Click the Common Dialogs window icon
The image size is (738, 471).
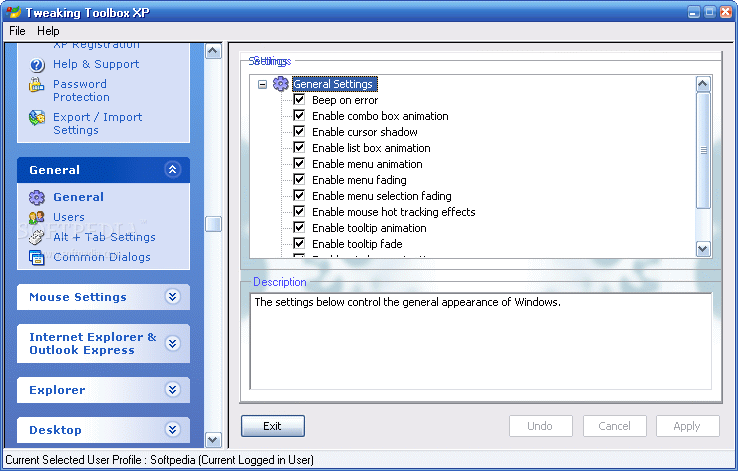[37, 257]
